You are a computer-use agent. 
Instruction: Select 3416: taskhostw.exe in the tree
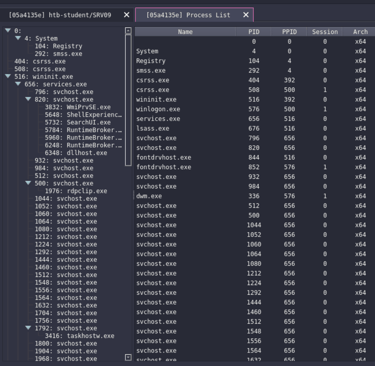coord(80,336)
